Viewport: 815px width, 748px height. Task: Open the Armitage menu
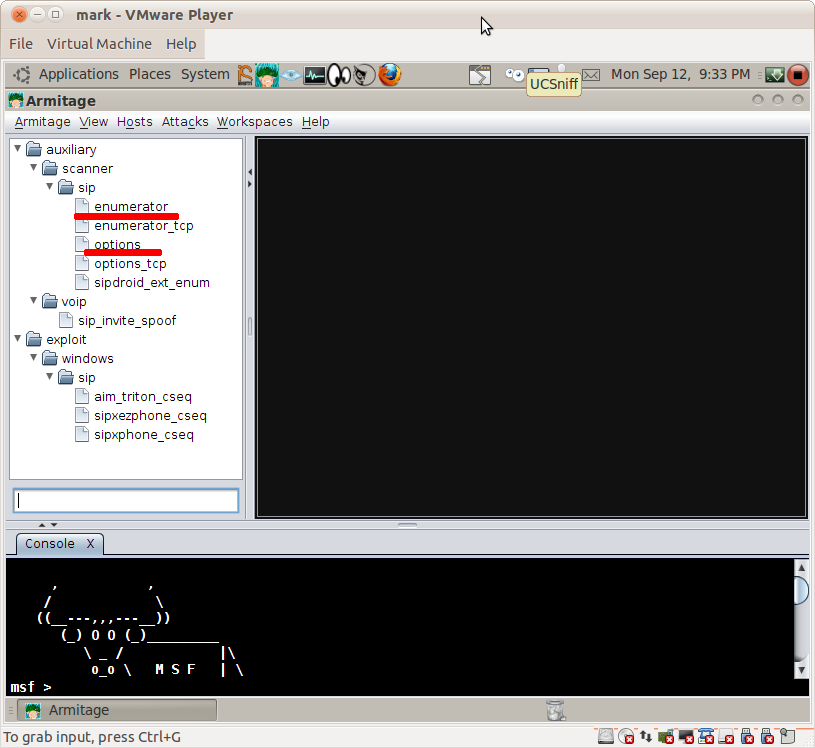point(43,122)
